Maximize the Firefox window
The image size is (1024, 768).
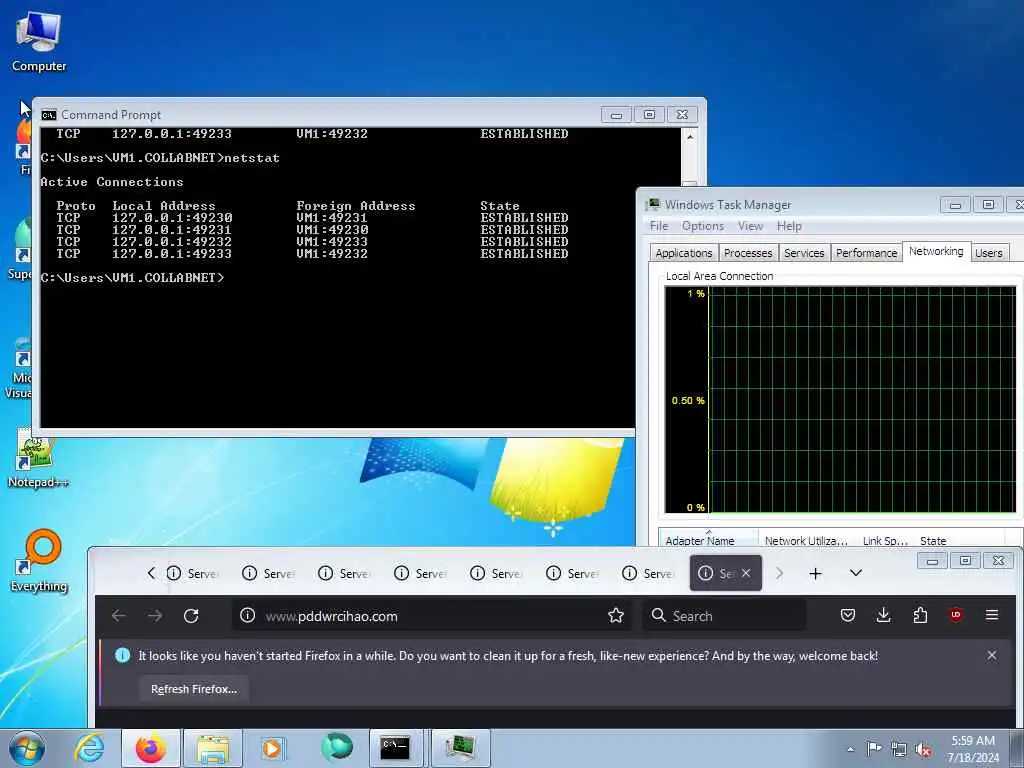(x=965, y=560)
